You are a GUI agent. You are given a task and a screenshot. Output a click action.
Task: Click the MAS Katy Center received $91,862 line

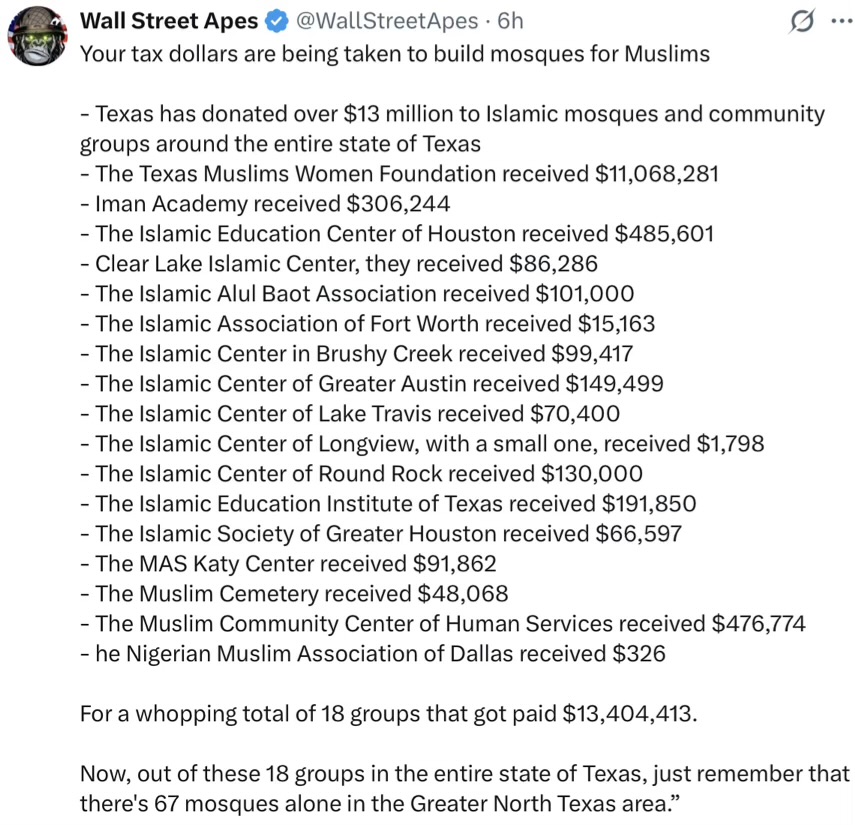[288, 564]
